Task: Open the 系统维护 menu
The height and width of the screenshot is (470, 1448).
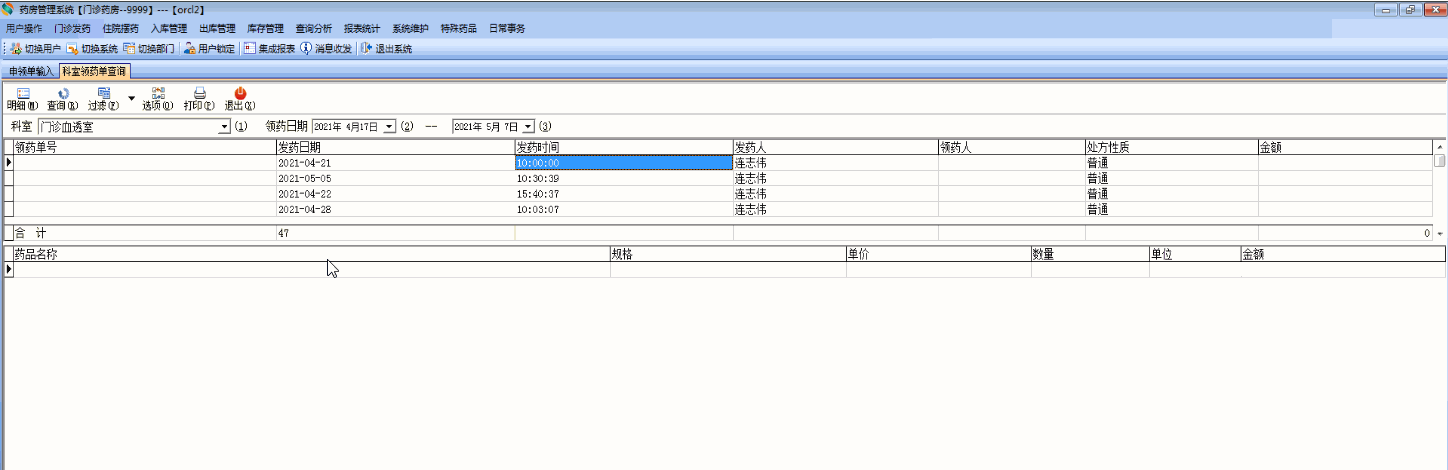Action: click(410, 29)
